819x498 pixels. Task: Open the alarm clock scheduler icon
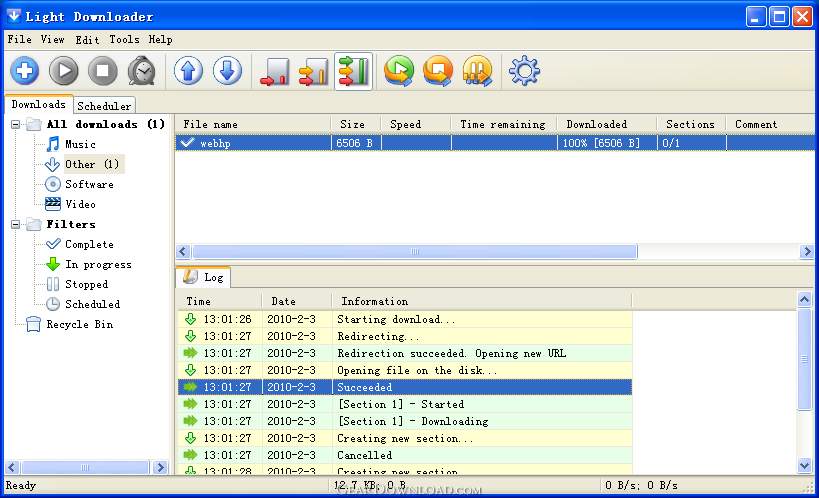tap(142, 71)
